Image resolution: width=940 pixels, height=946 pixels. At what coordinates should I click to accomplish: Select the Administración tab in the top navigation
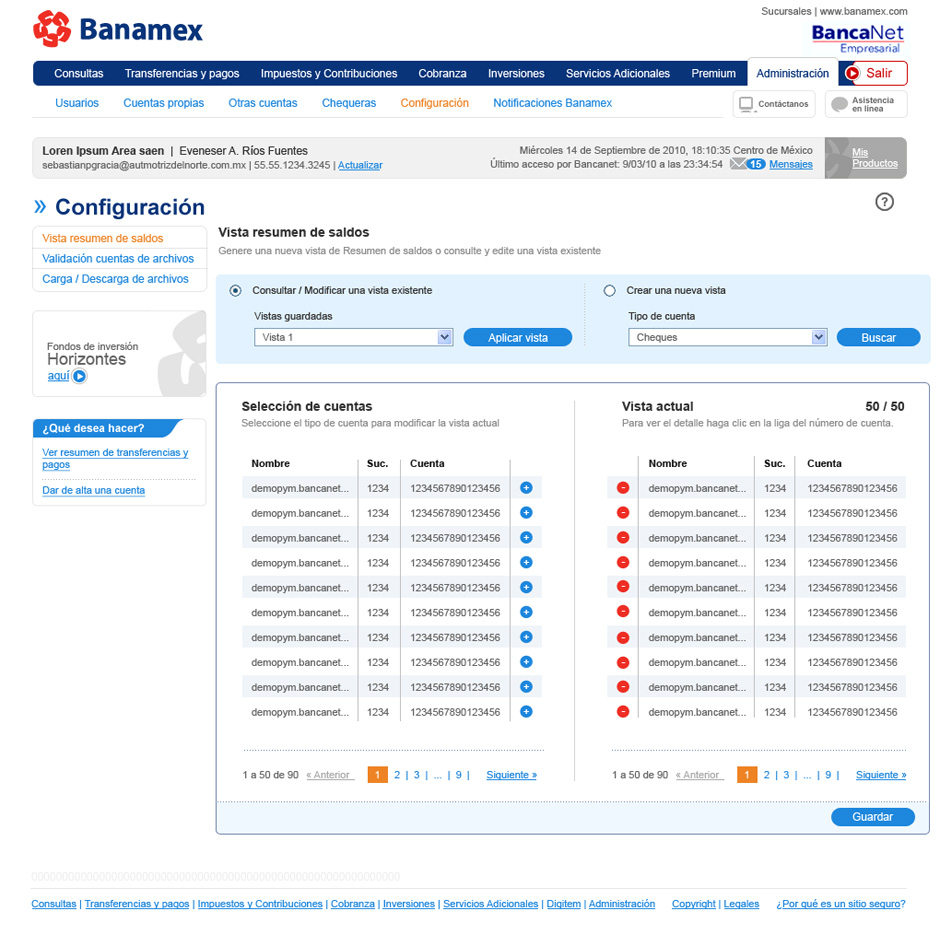tap(792, 73)
